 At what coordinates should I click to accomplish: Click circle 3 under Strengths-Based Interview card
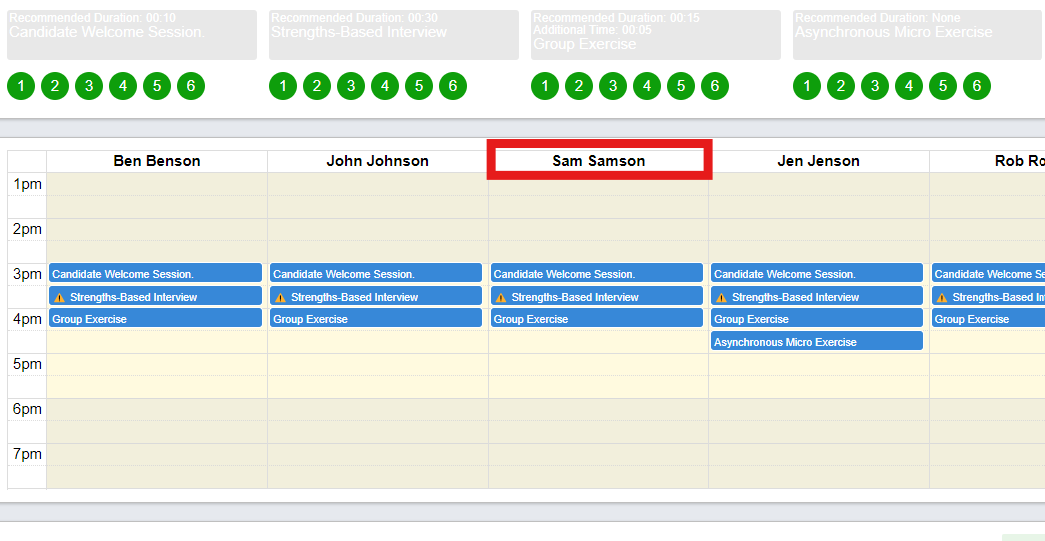(x=351, y=86)
